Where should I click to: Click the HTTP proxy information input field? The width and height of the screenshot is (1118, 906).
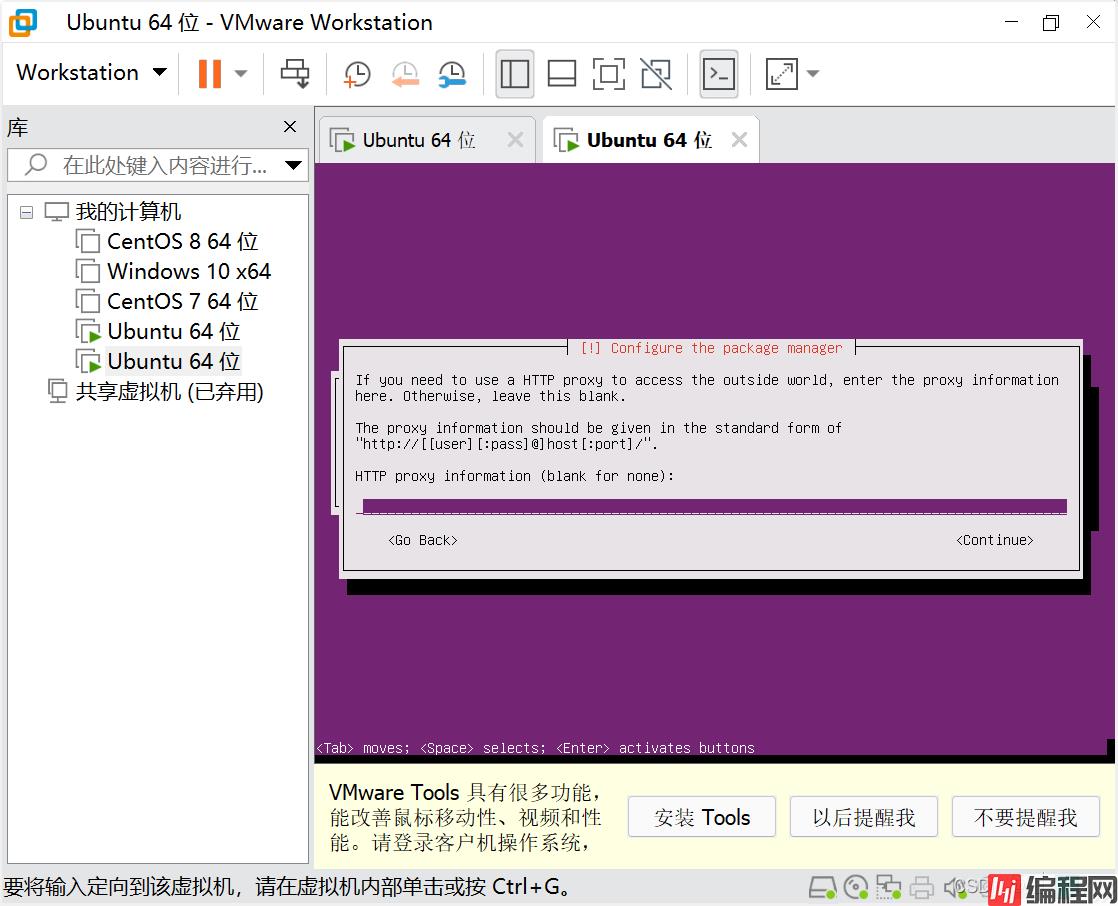[714, 506]
